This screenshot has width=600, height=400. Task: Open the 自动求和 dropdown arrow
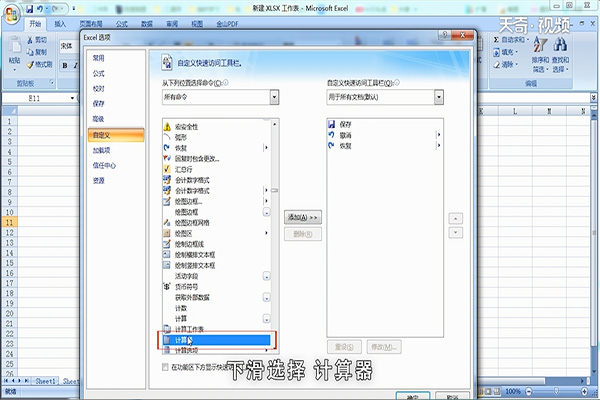tap(528, 39)
